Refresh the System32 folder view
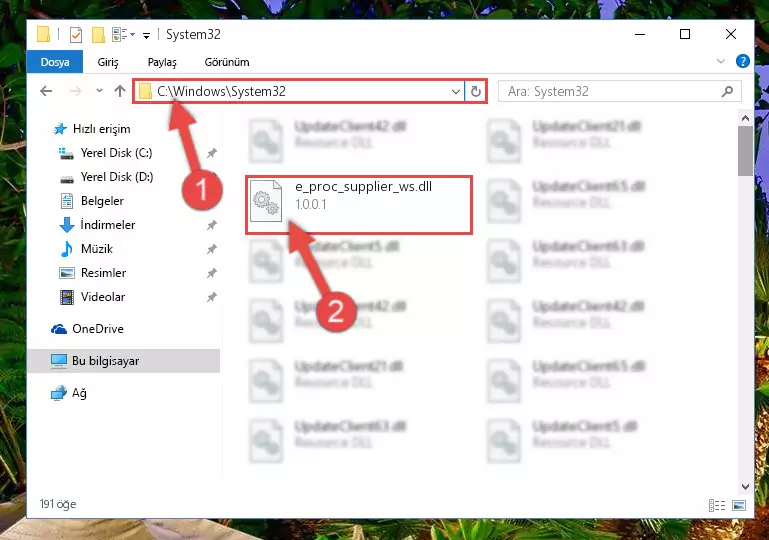 pyautogui.click(x=476, y=92)
